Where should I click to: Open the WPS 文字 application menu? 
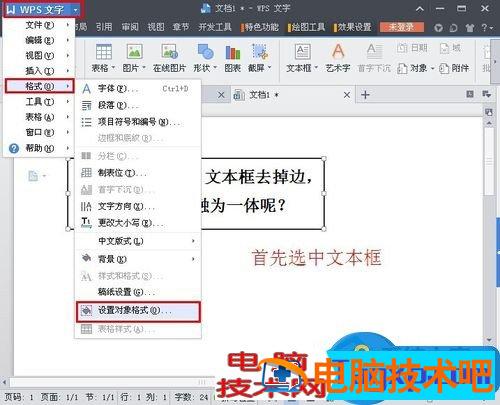(x=42, y=9)
